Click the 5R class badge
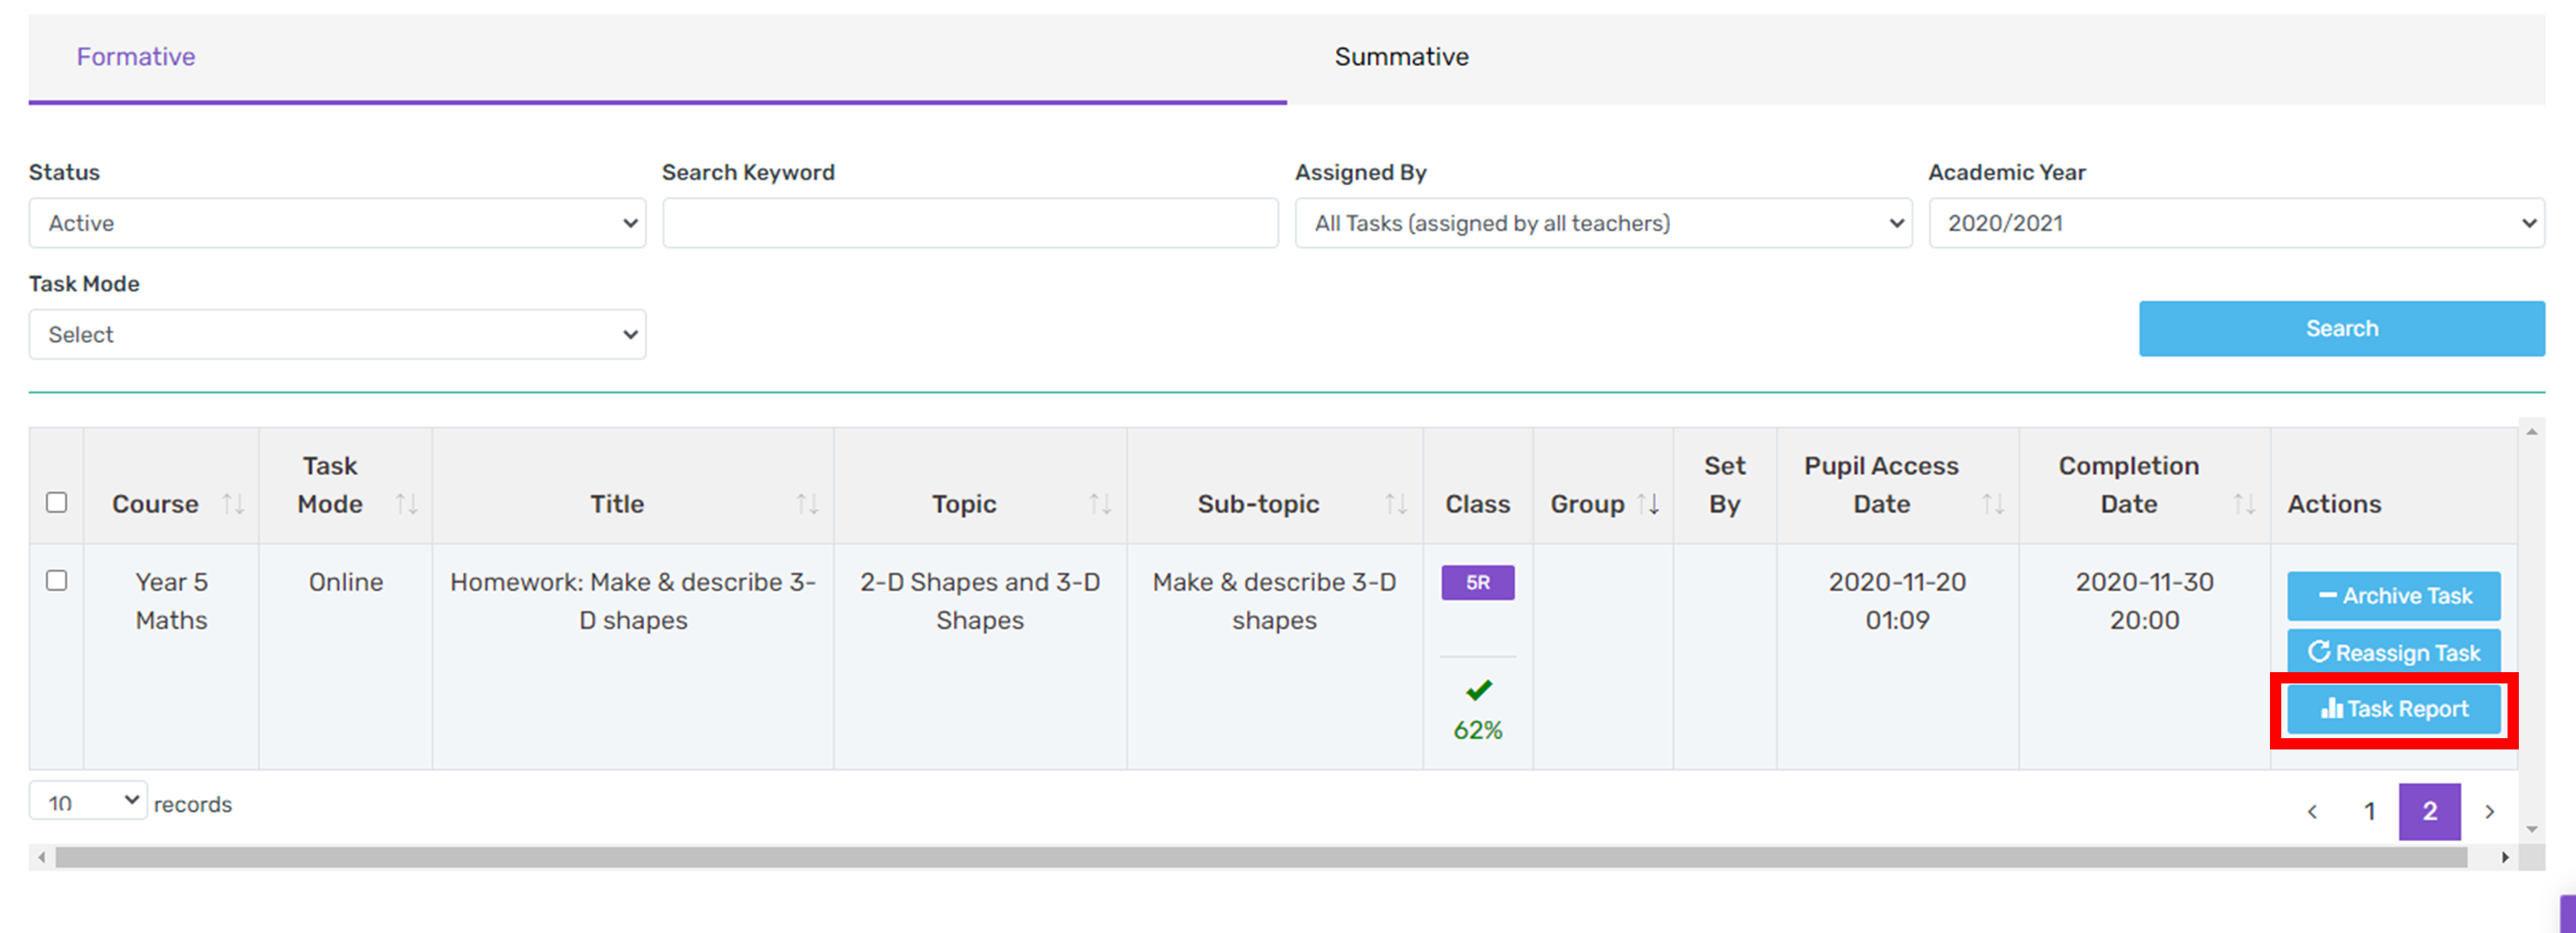 tap(1477, 583)
